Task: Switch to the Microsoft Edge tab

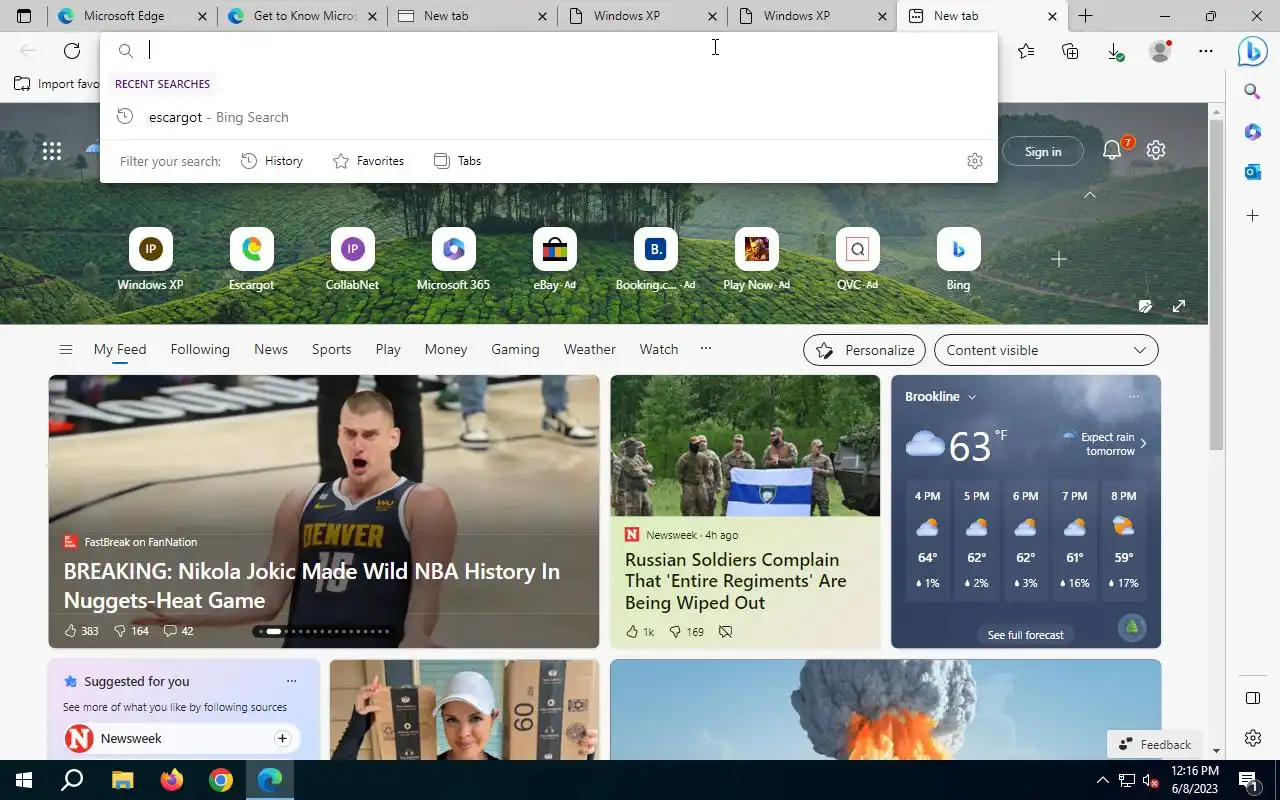Action: coord(133,16)
